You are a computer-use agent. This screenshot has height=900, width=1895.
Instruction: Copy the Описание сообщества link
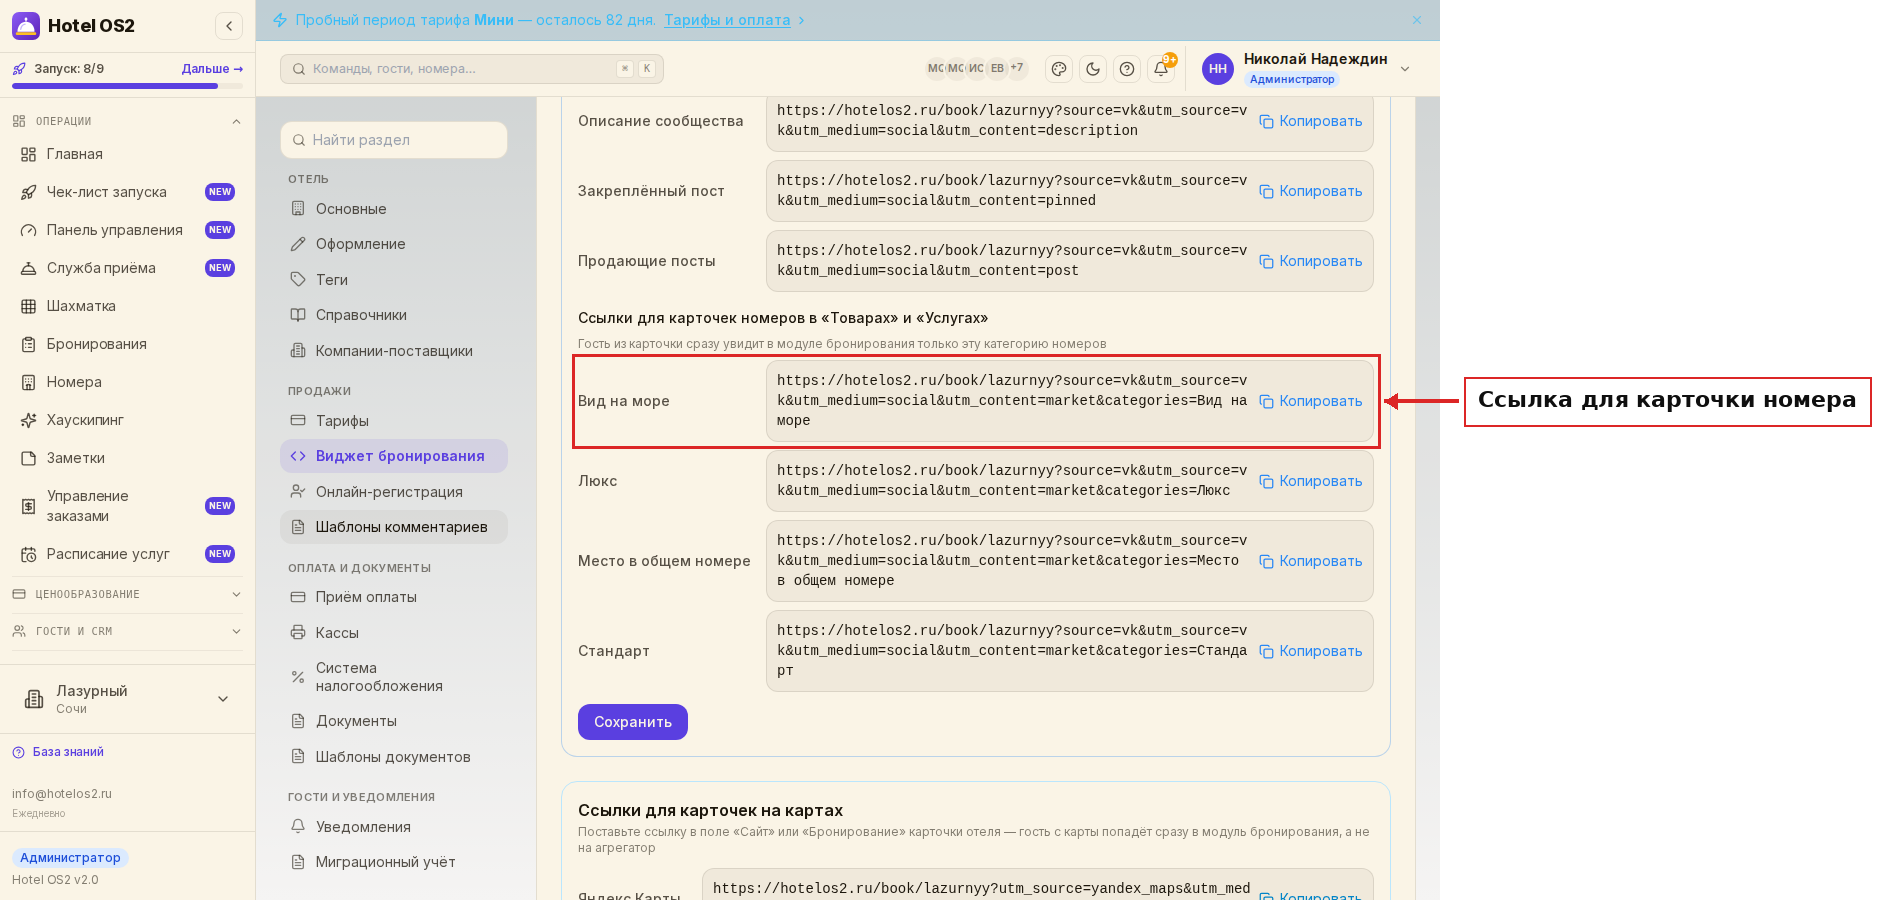click(x=1311, y=121)
